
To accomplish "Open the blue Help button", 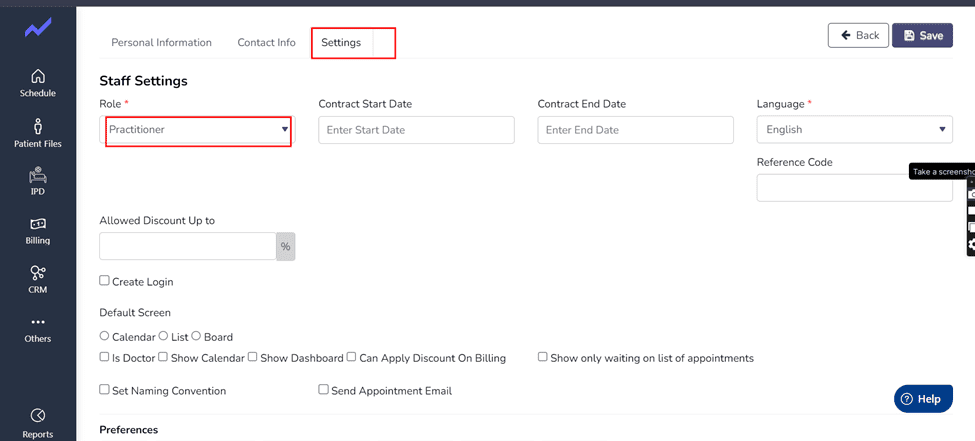I will (923, 399).
